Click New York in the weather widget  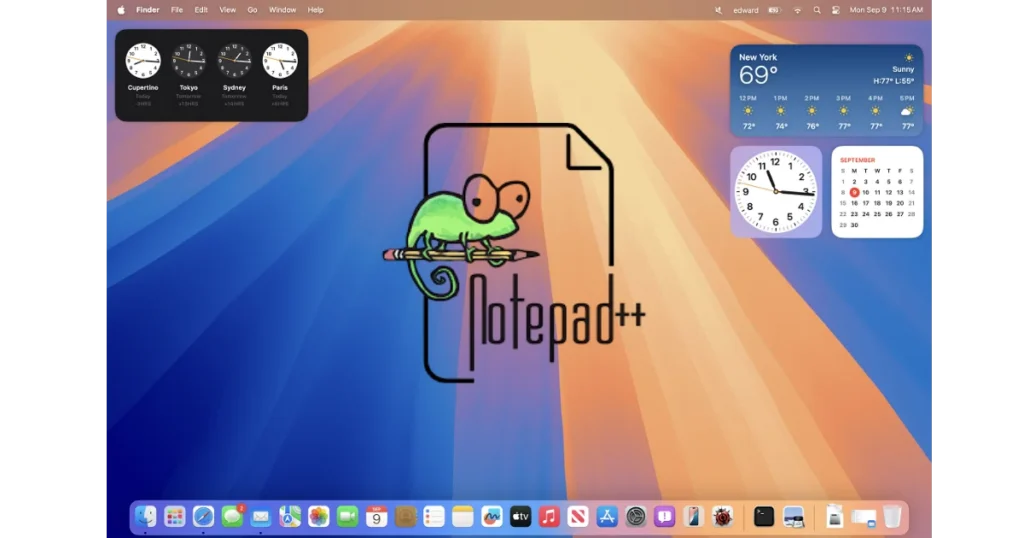tap(758, 57)
